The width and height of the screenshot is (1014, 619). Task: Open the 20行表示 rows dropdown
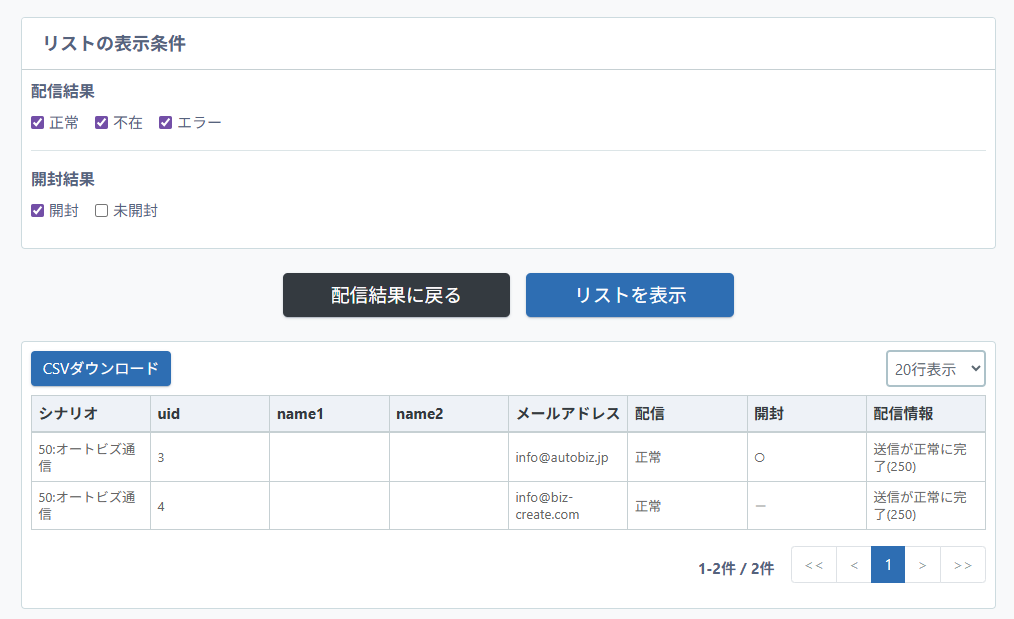coord(935,368)
